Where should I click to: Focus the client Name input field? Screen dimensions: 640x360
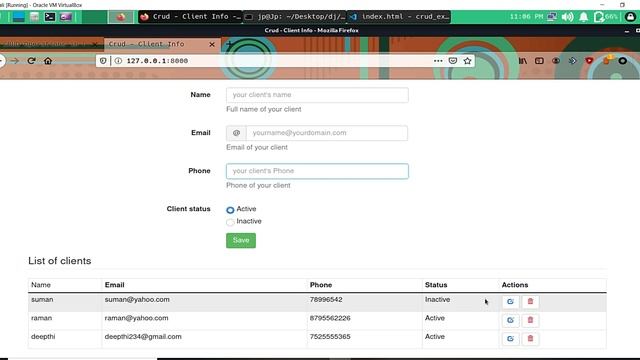click(x=317, y=95)
